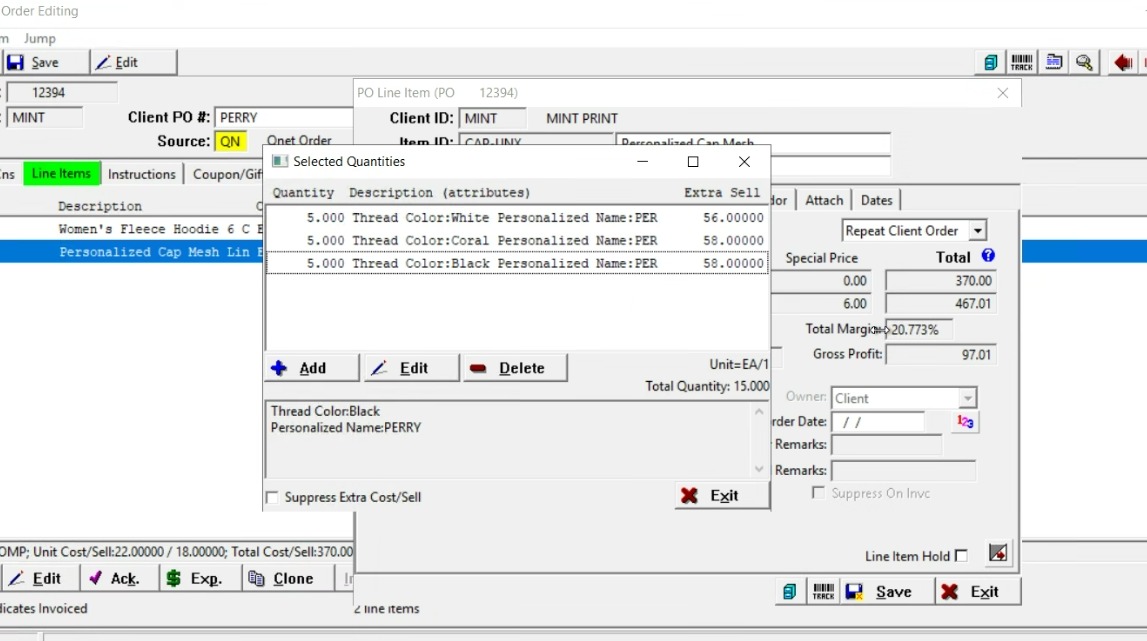This screenshot has width=1147, height=641.
Task: Click the icon beside Line Item Hold checkbox
Action: click(x=998, y=553)
